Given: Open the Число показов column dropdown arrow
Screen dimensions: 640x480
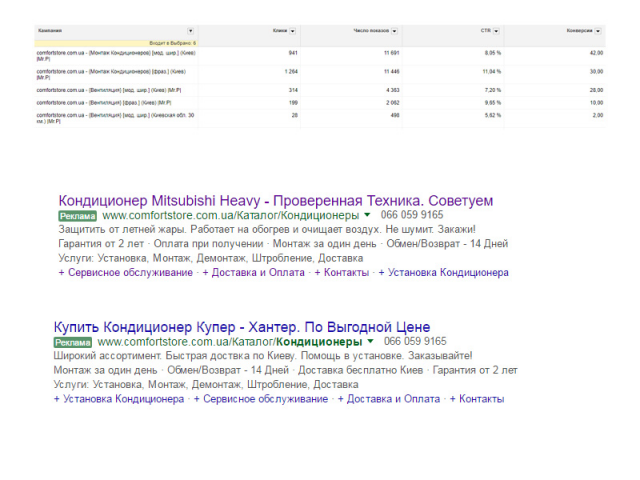Looking at the screenshot, I should [x=394, y=31].
